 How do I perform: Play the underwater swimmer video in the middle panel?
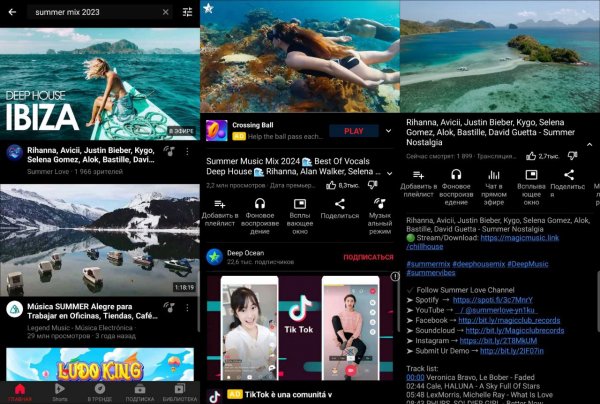[x=300, y=57]
